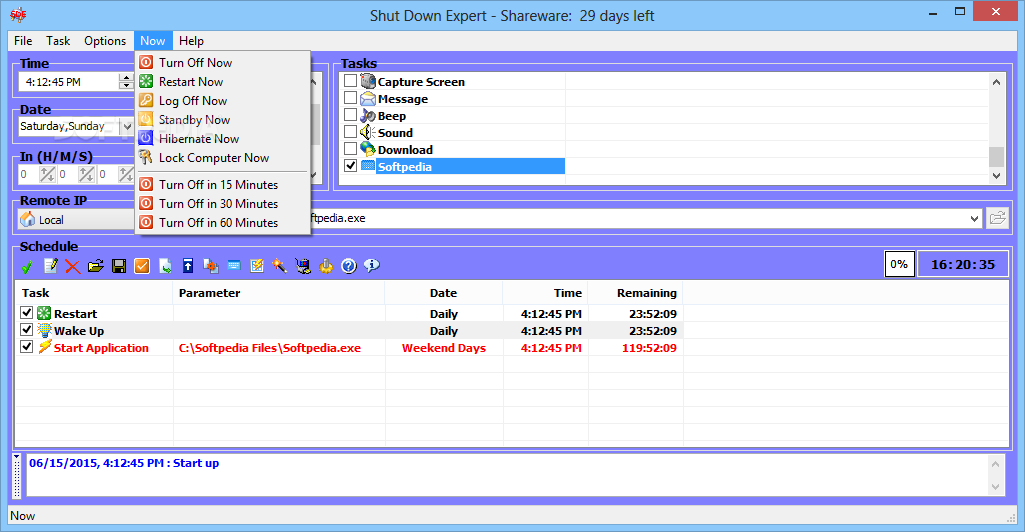Open the Help menu
1025x532 pixels.
[x=192, y=41]
